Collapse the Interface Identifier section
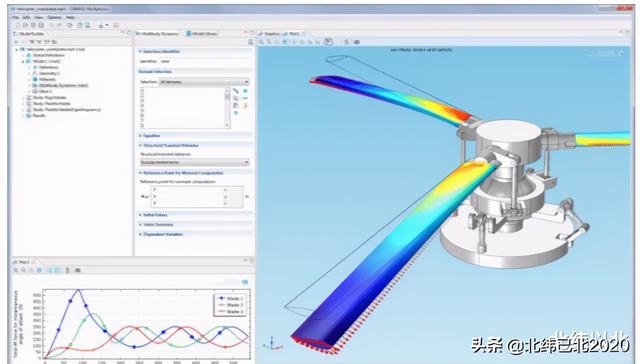Screen dimensions: 640x364 point(141,51)
